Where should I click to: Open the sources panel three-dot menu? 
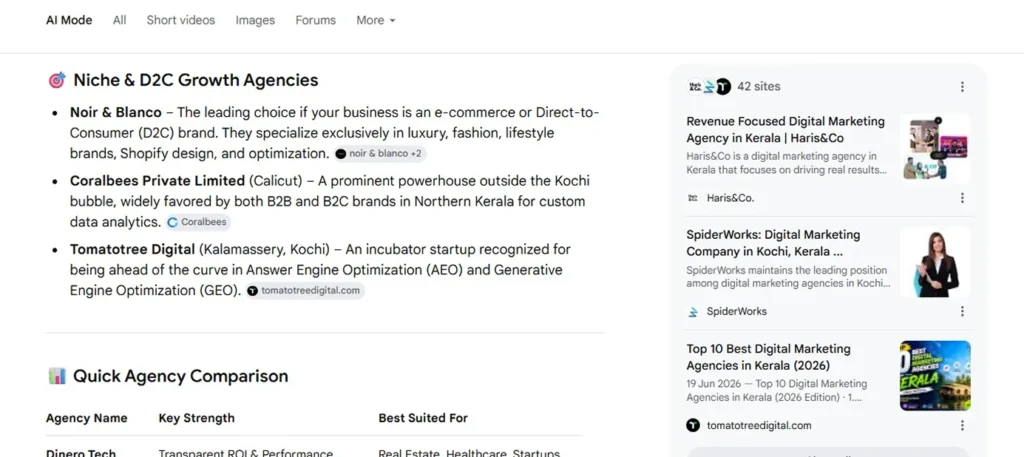click(962, 87)
